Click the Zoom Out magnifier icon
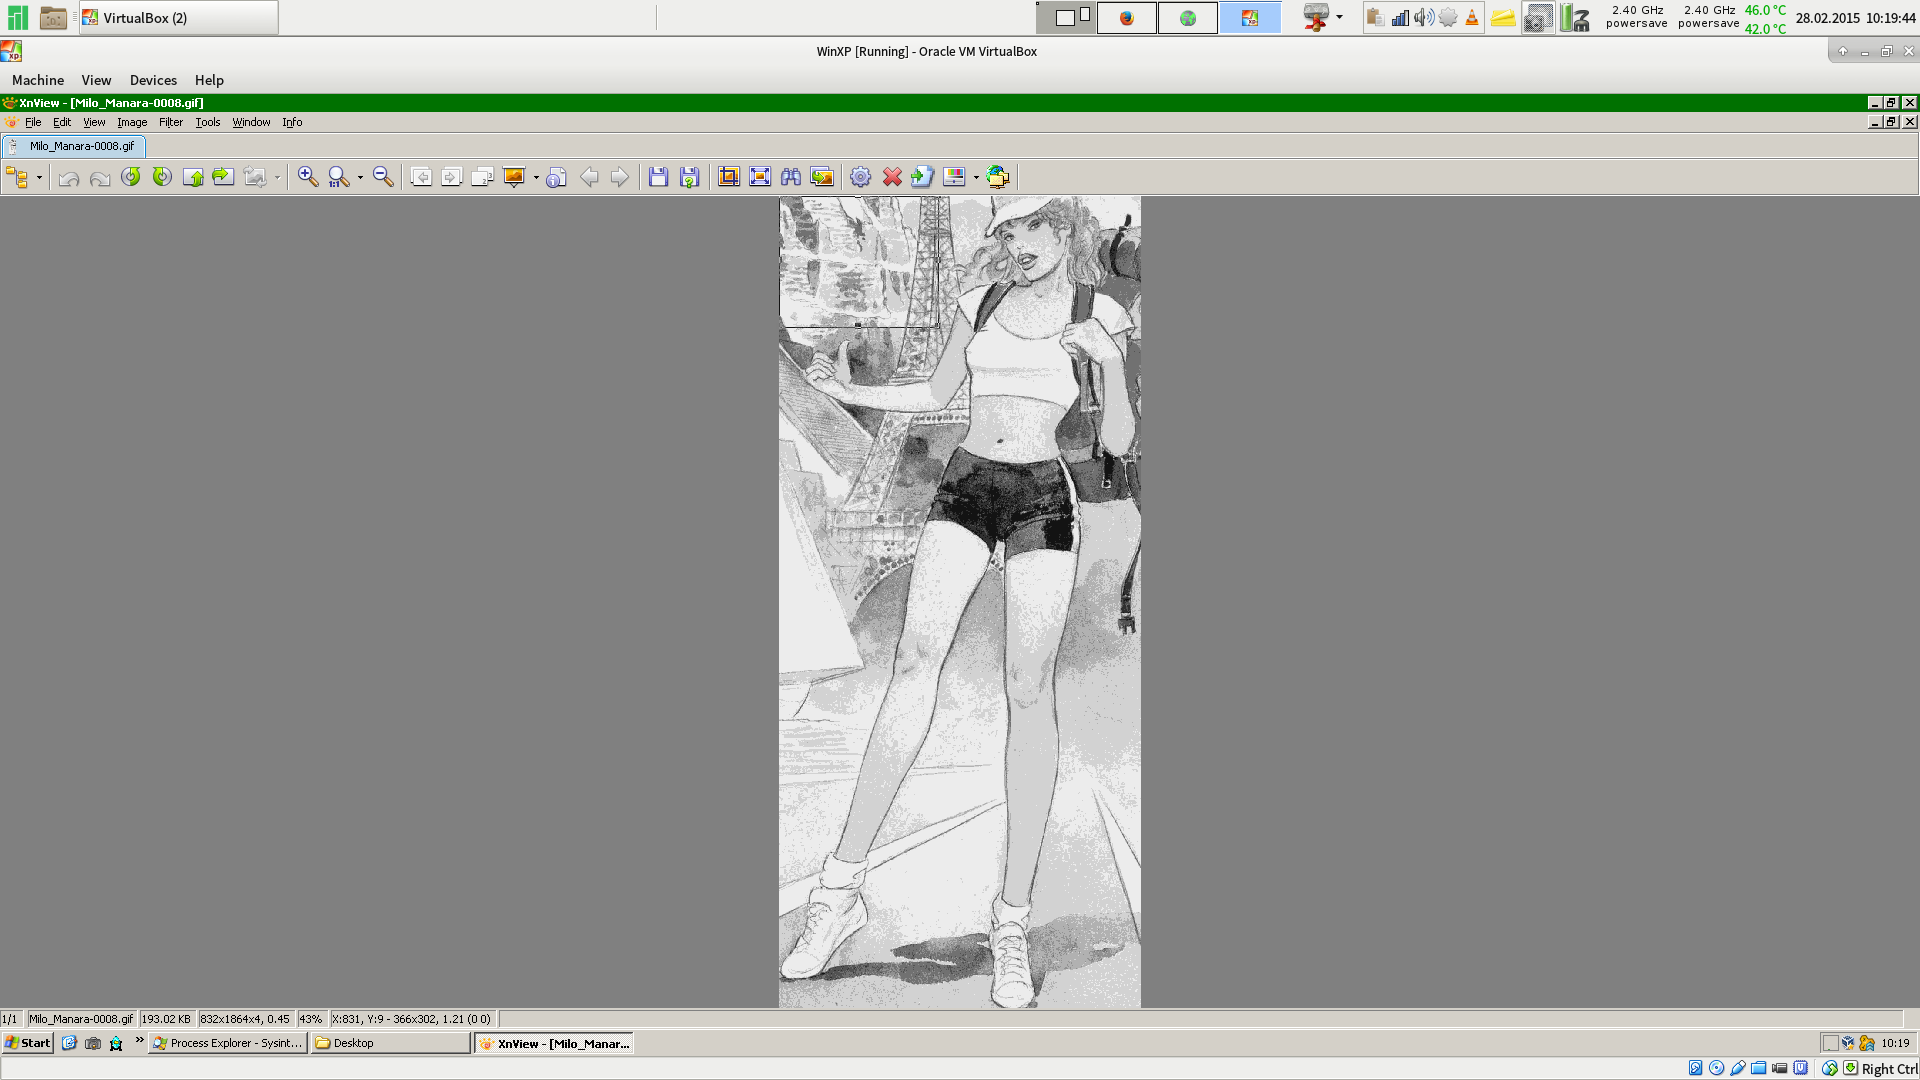The width and height of the screenshot is (1920, 1080). pyautogui.click(x=382, y=177)
